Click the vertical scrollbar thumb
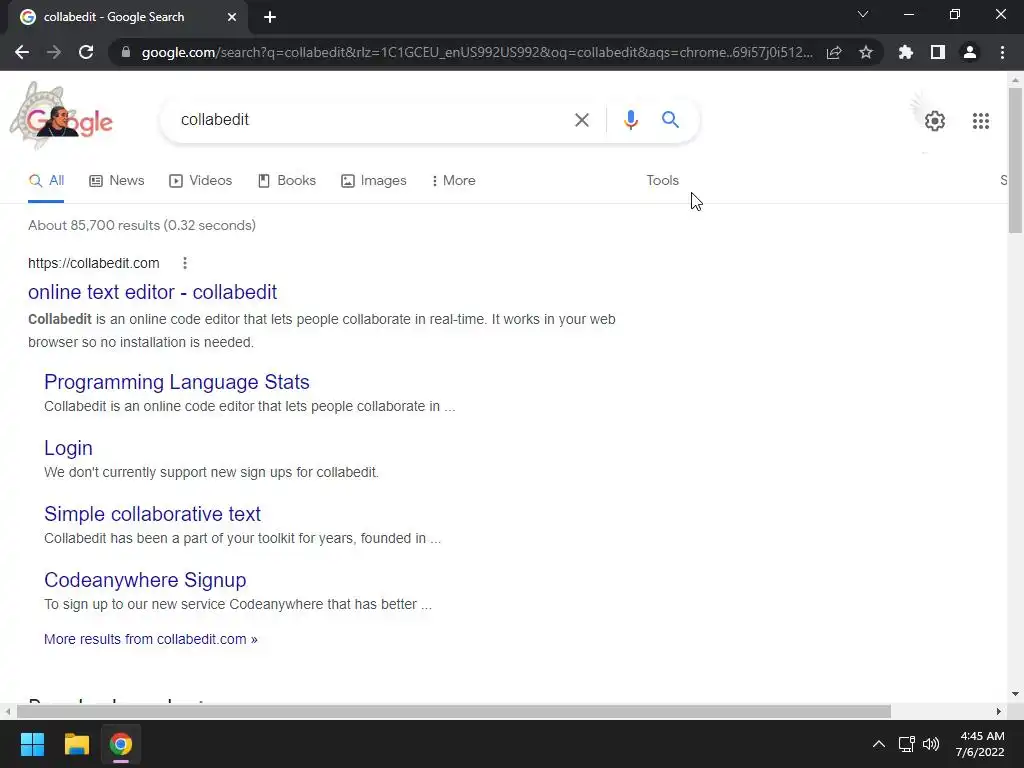Viewport: 1024px width, 768px height. (1015, 160)
